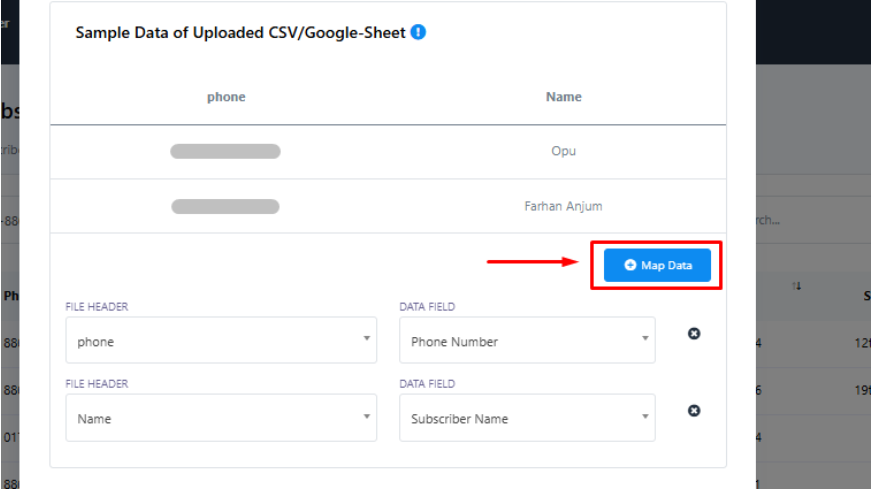Open the File Header dropdown showing phone

click(x=221, y=341)
